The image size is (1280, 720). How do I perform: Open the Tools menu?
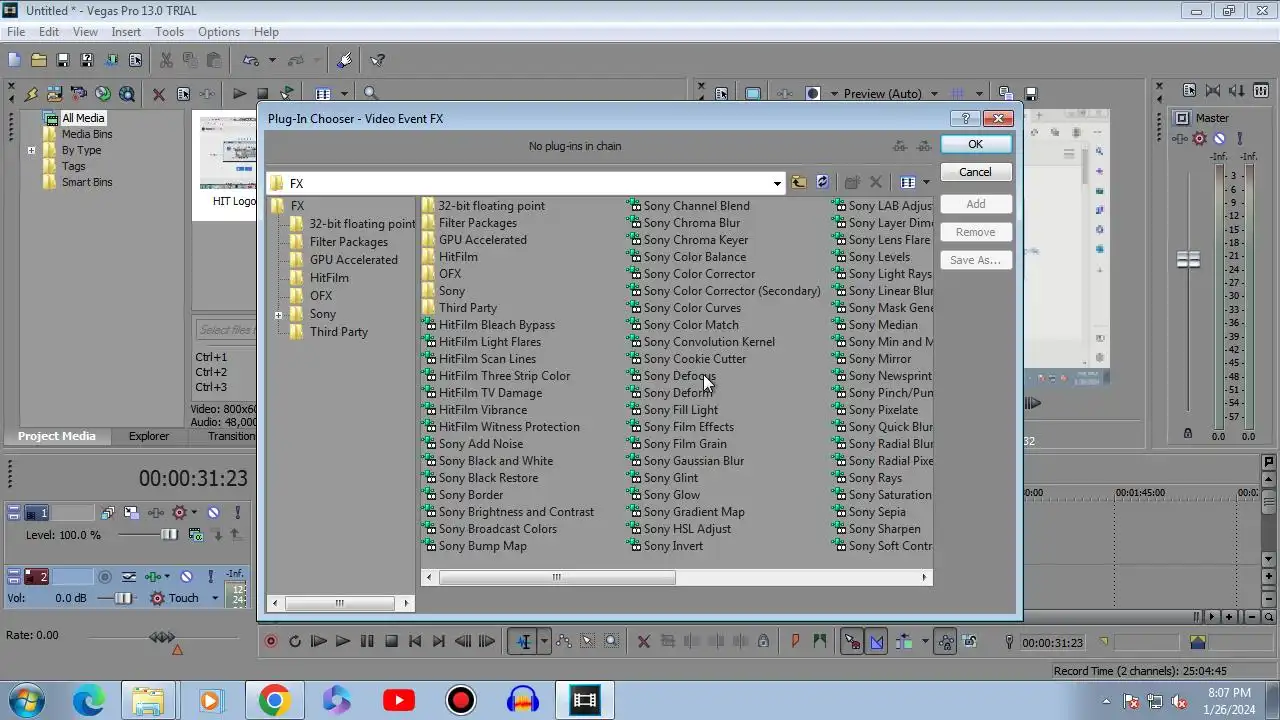click(x=169, y=32)
